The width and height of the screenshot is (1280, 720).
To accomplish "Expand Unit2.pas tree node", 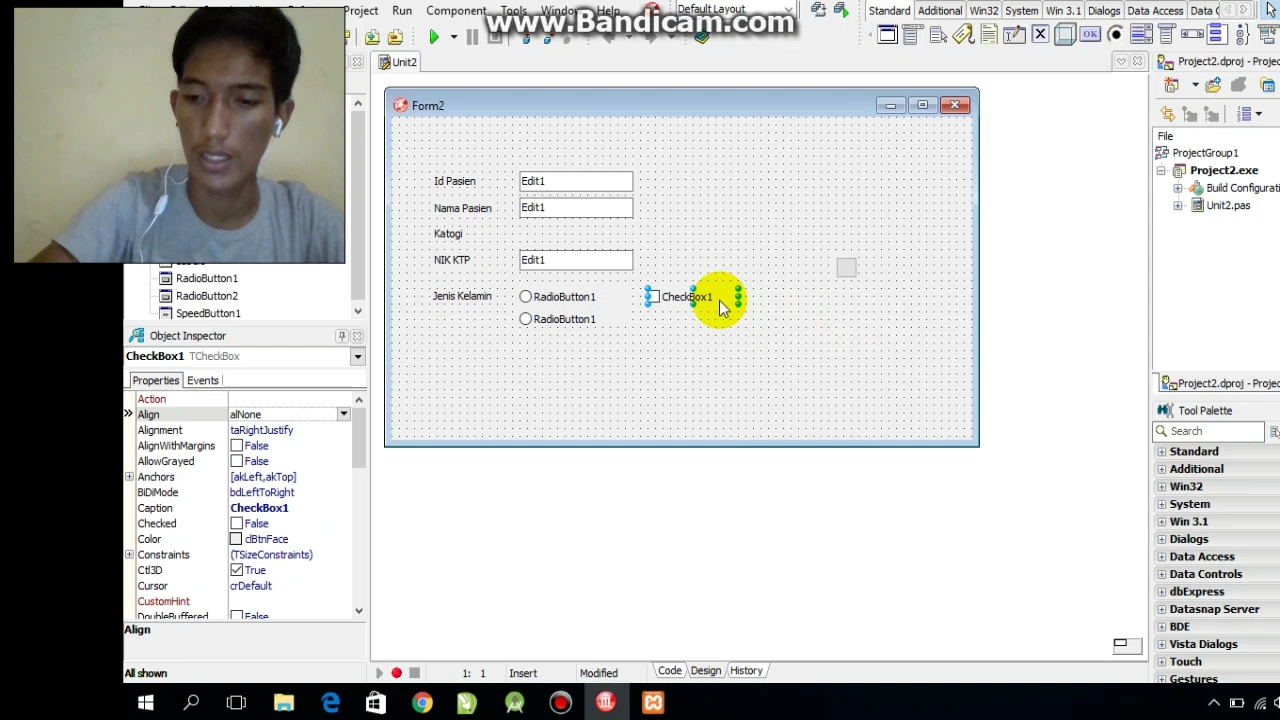I will pos(1178,205).
